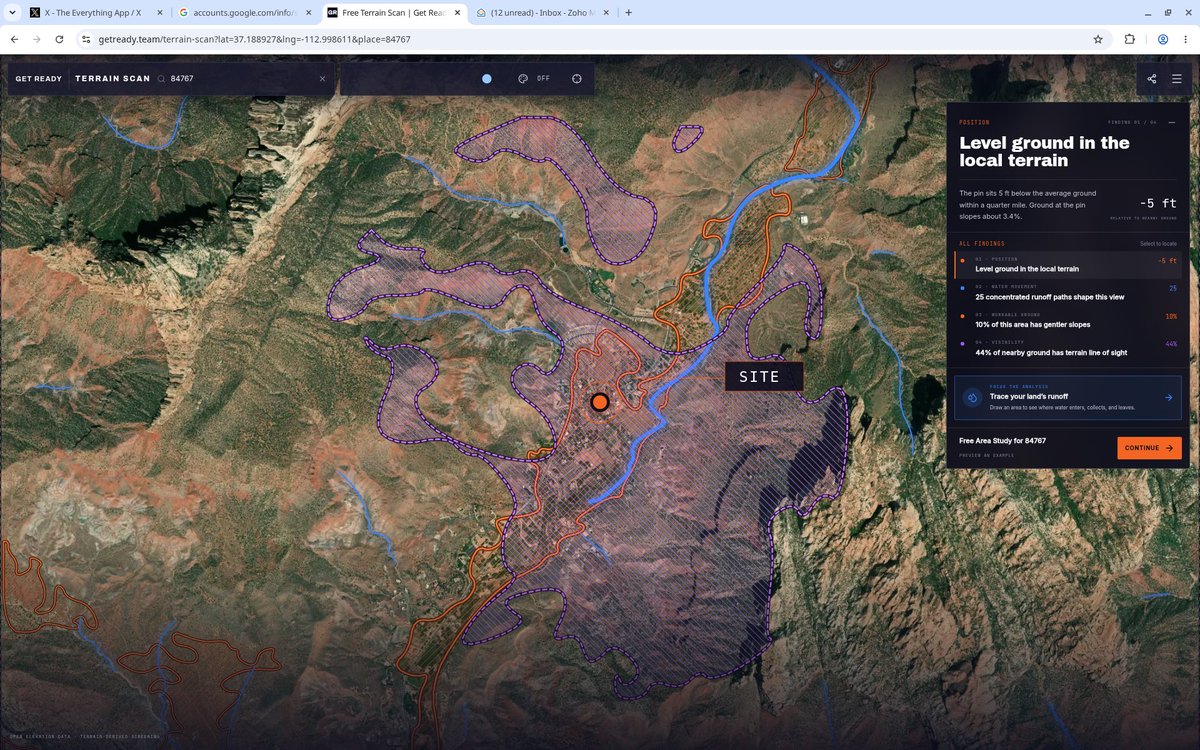Click the arrow on the Trace your land's runoff card

pyautogui.click(x=1168, y=397)
